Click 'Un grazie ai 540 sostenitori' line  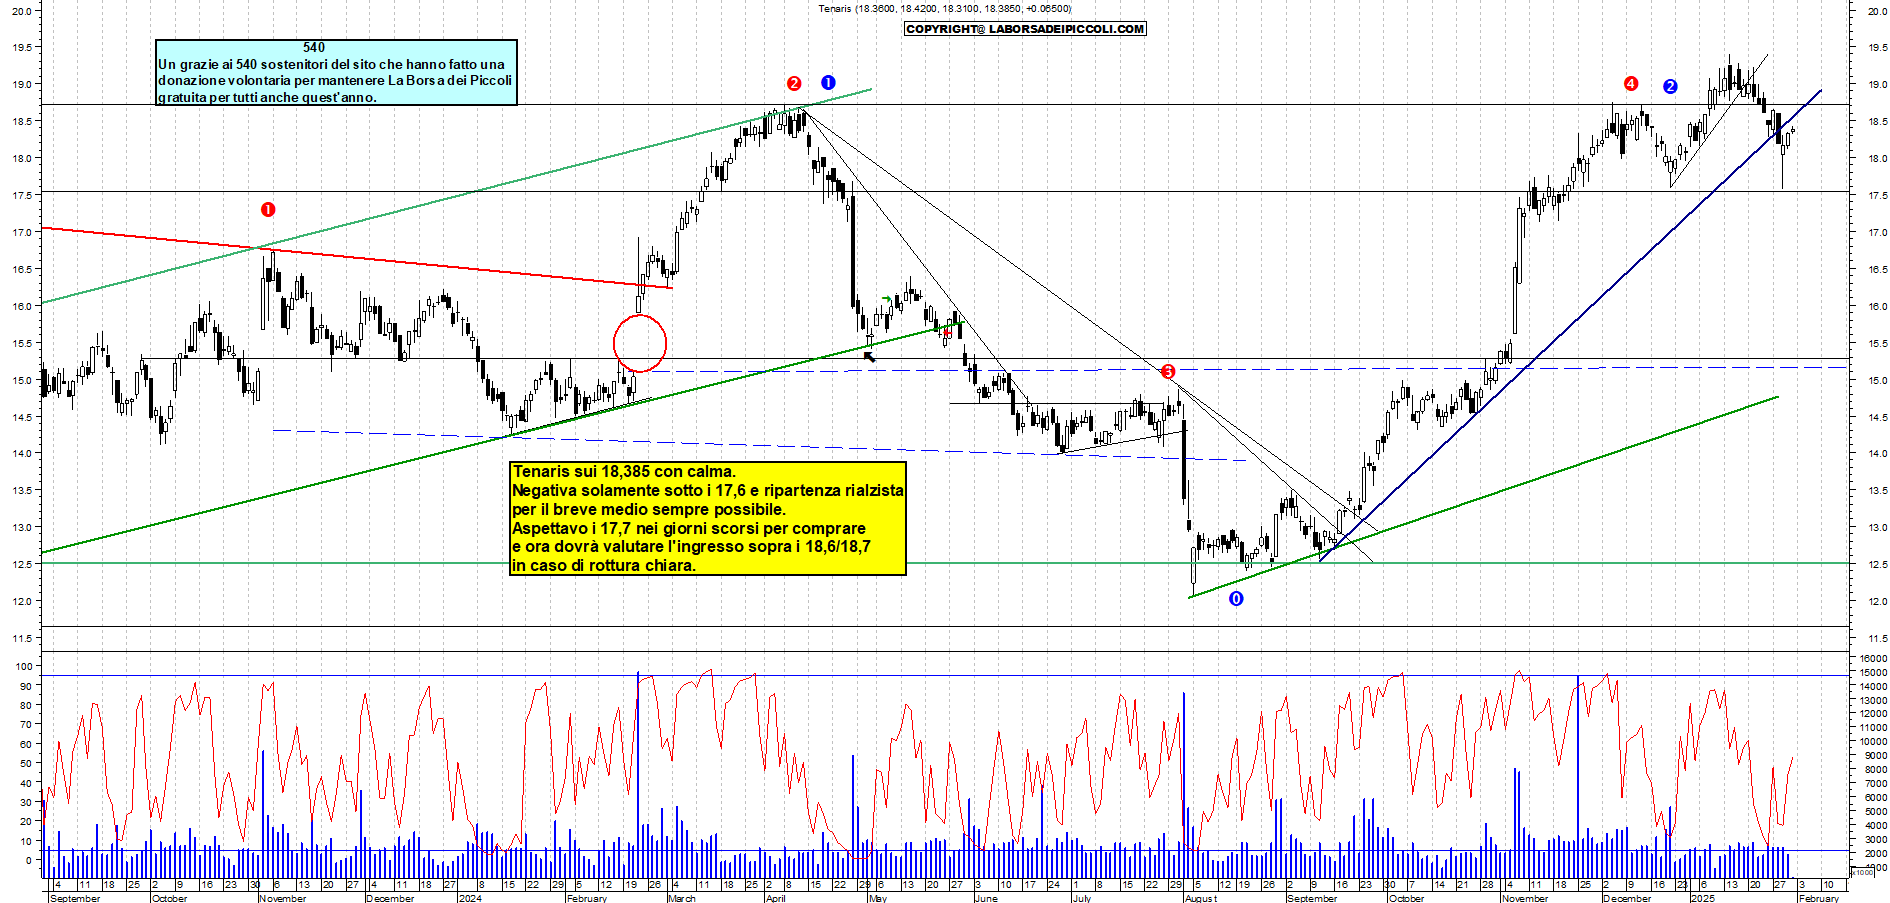(x=332, y=64)
